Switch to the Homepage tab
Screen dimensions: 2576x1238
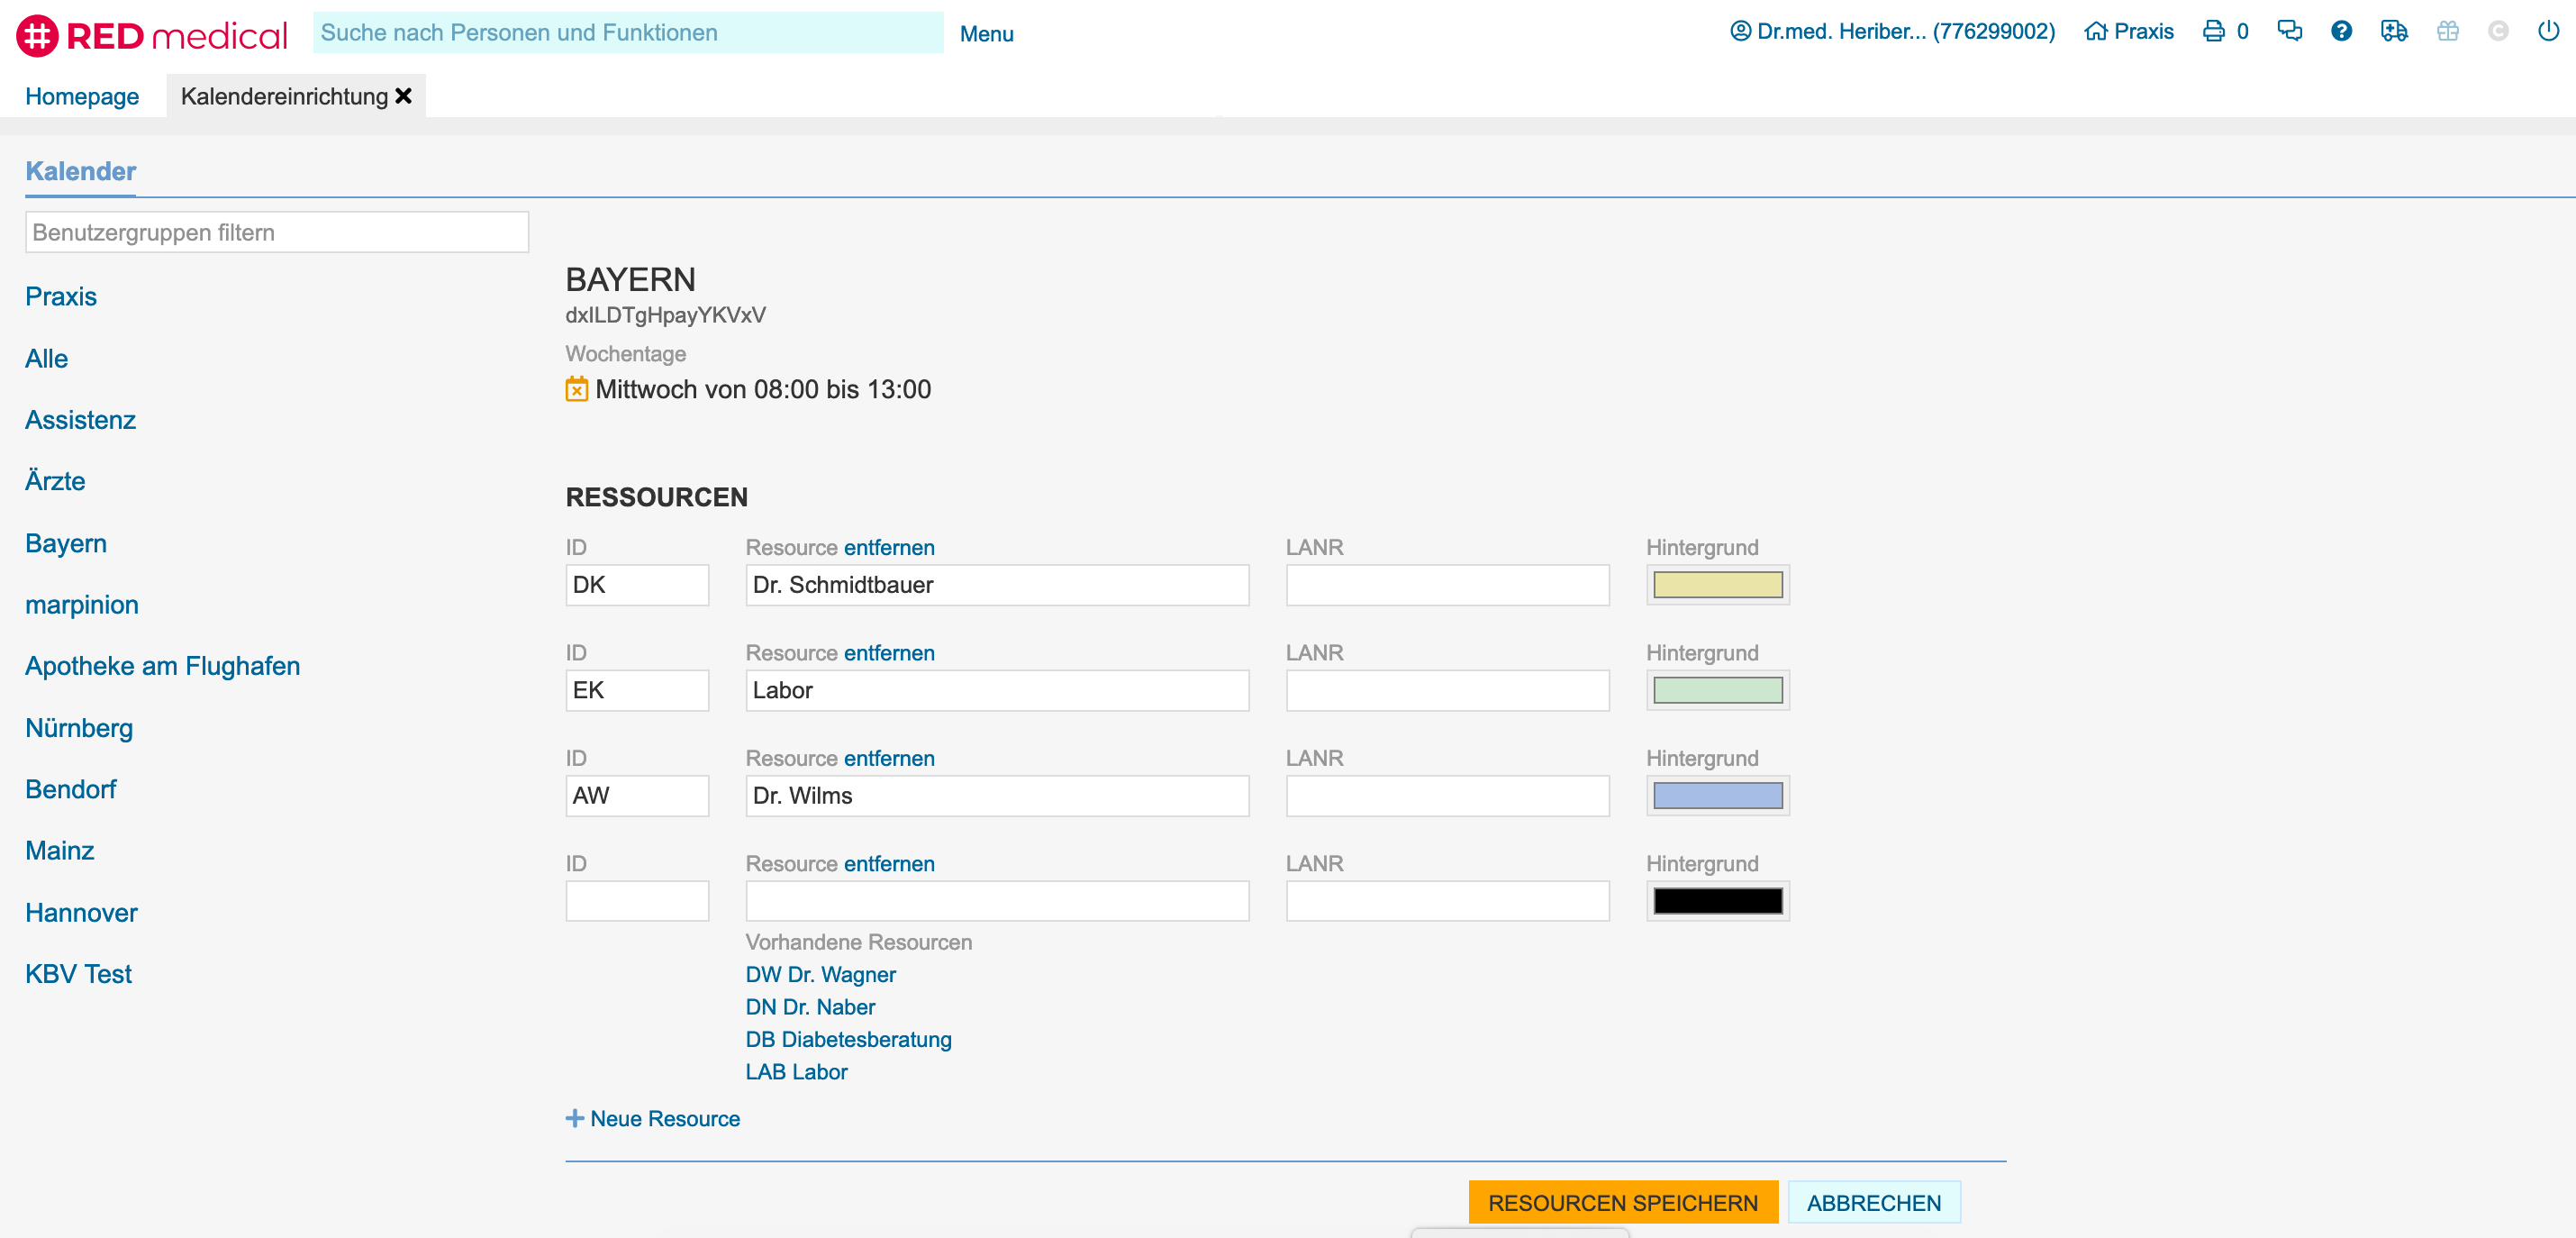click(x=82, y=96)
